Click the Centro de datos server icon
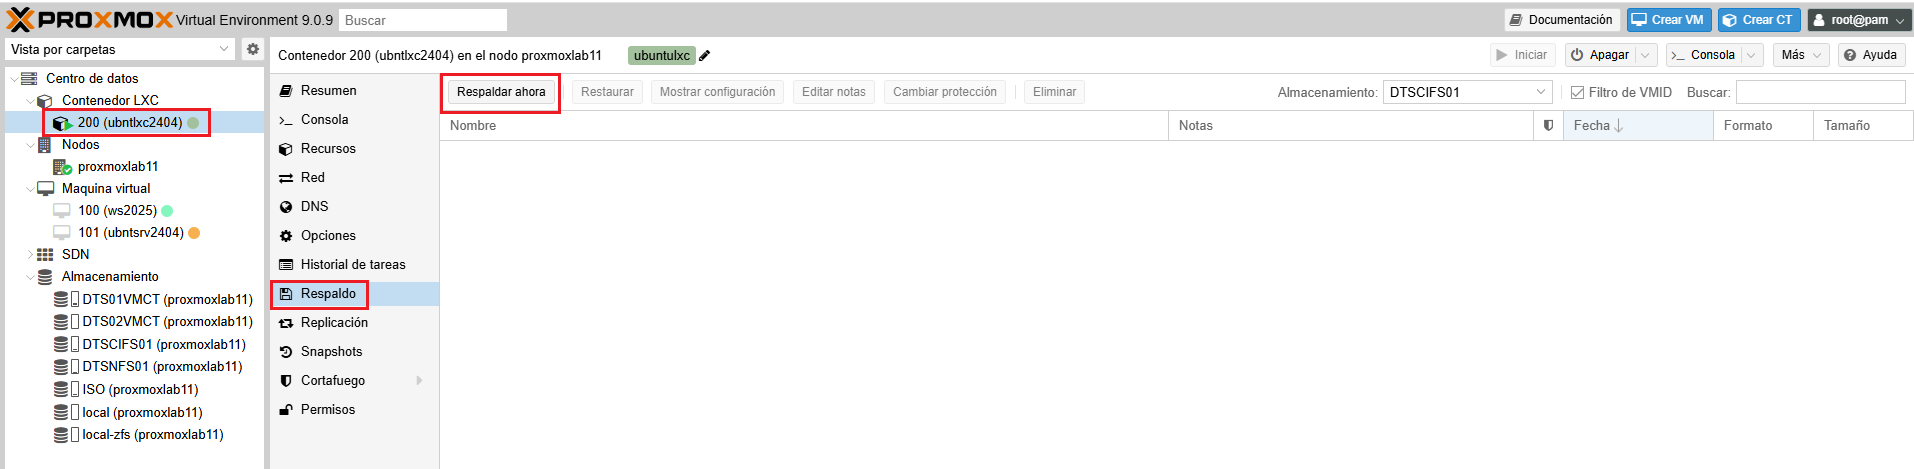This screenshot has height=469, width=1914. (x=29, y=78)
